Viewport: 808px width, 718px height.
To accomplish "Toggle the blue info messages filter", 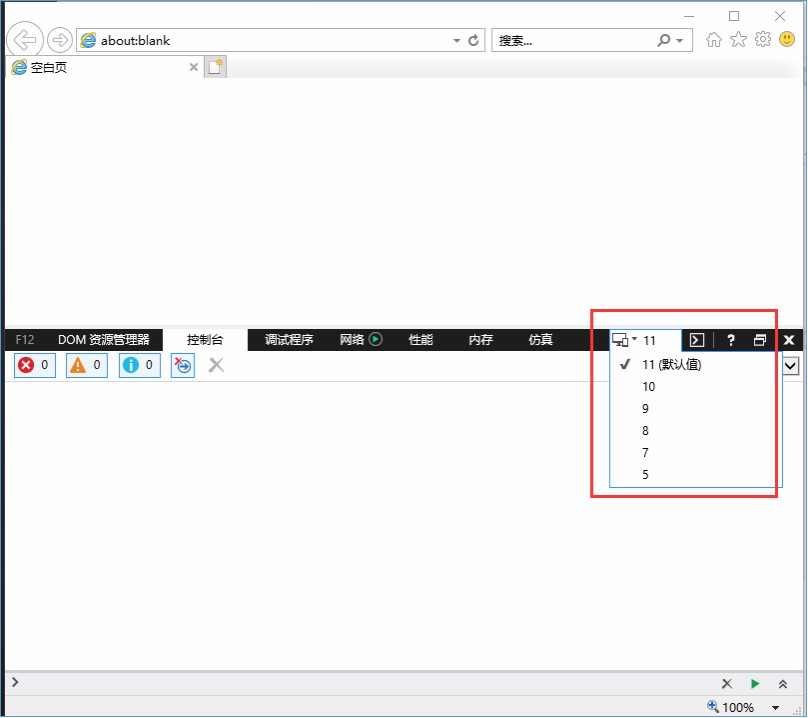I will click(x=139, y=365).
